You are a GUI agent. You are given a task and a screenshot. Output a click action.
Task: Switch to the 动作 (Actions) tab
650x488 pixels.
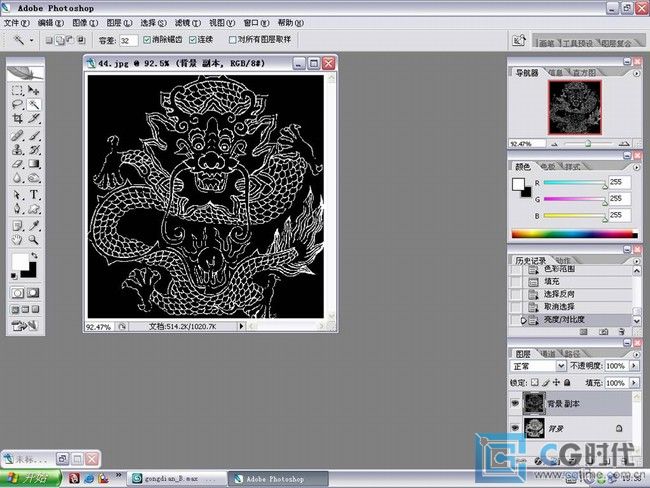(x=563, y=260)
